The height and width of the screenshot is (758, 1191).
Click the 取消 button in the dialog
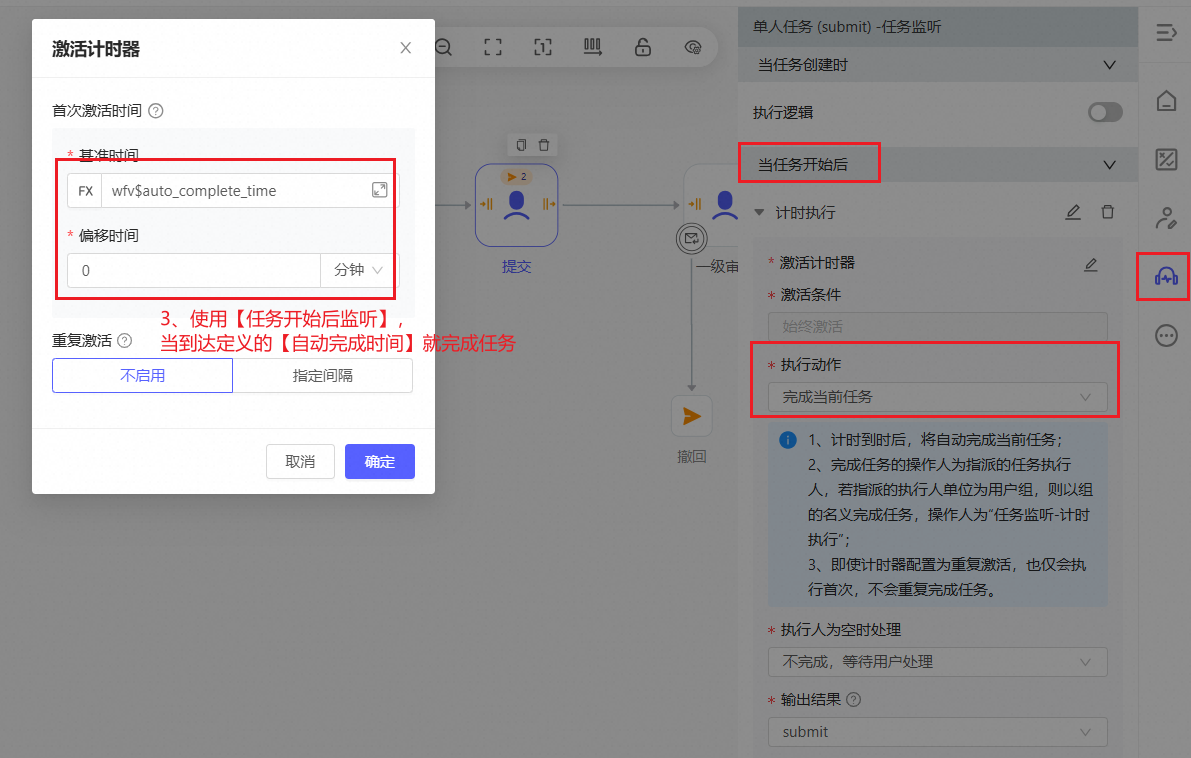click(300, 461)
